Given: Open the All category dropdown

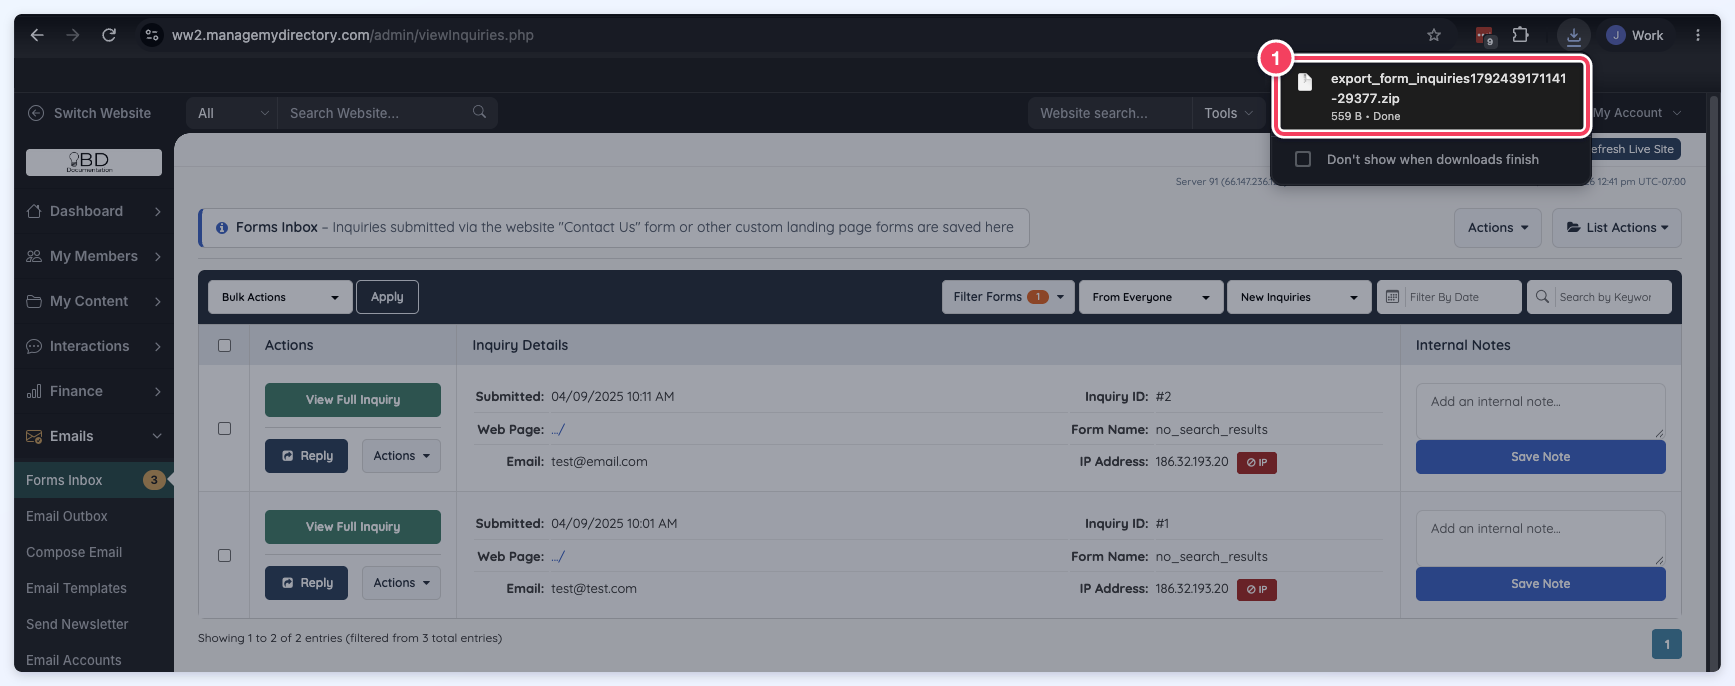Looking at the screenshot, I should (x=232, y=113).
